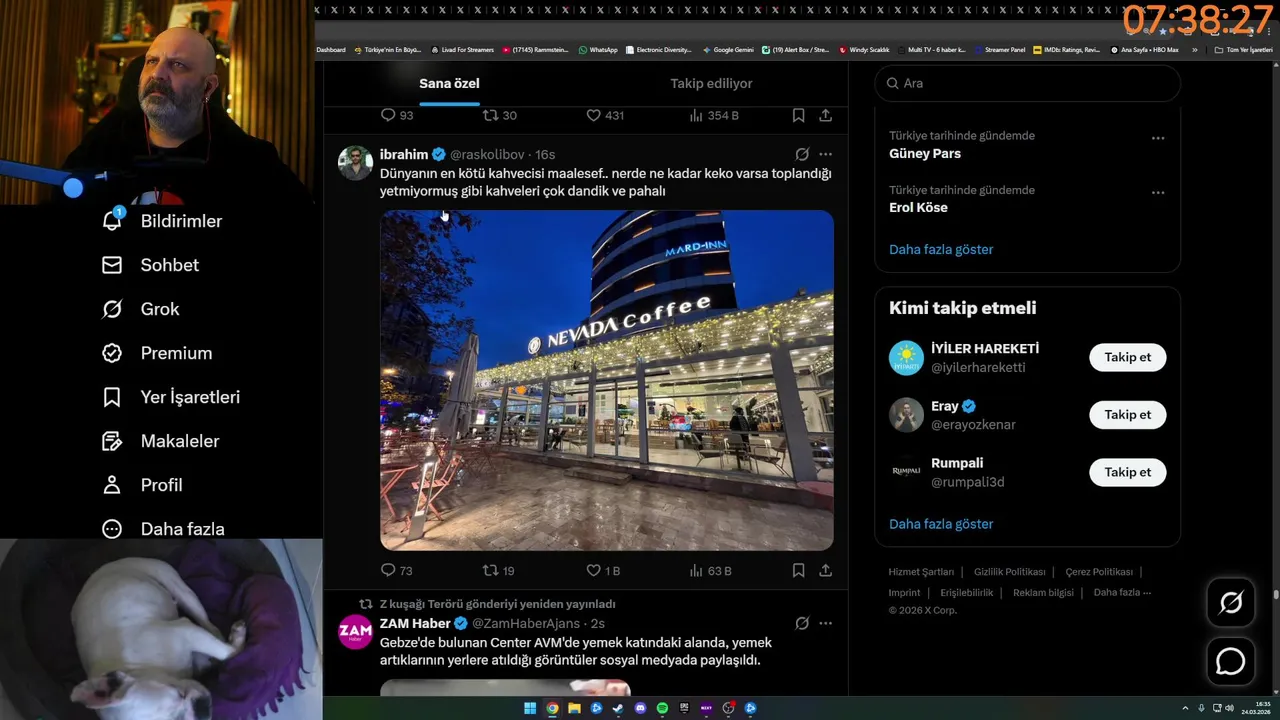Open ZAM Haber account name
The image size is (1280, 720).
[415, 623]
